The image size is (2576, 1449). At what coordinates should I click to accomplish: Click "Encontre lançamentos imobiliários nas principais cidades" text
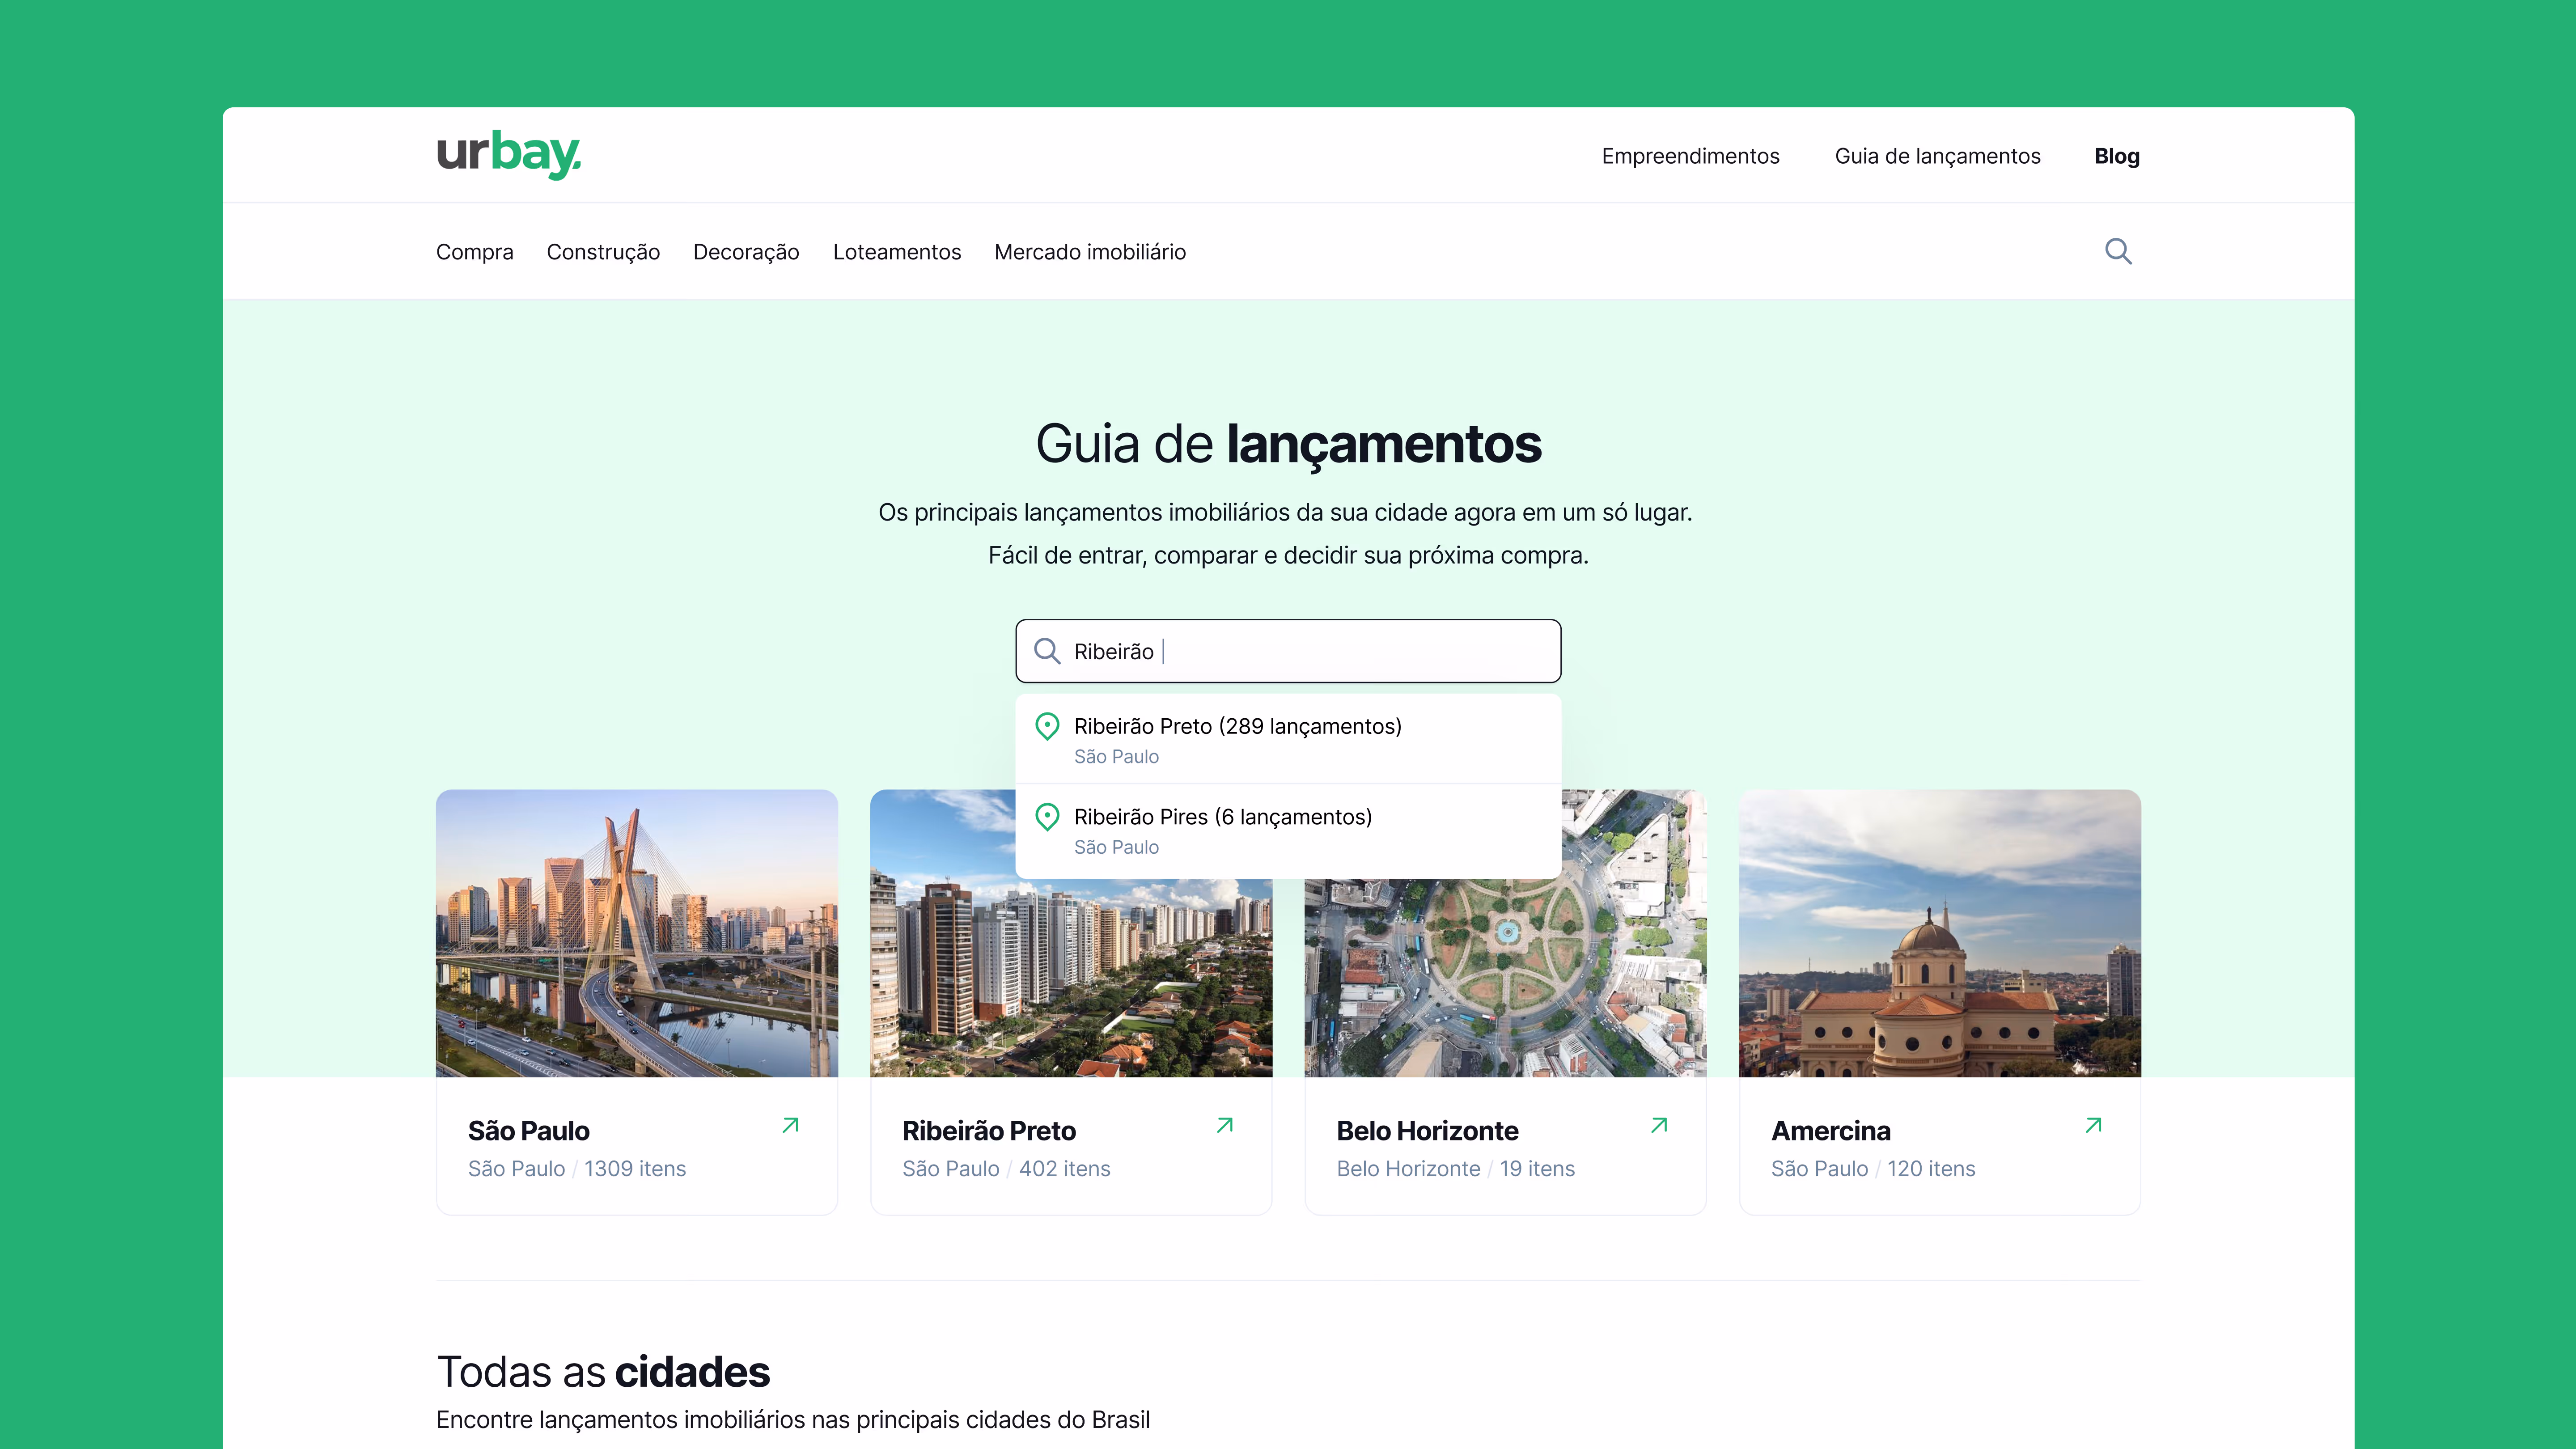coord(793,1420)
